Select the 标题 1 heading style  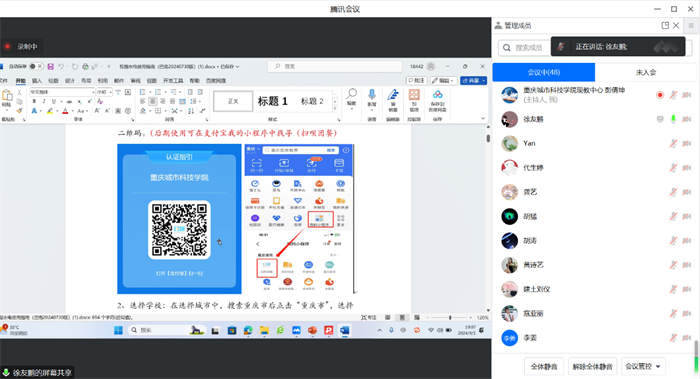click(272, 101)
